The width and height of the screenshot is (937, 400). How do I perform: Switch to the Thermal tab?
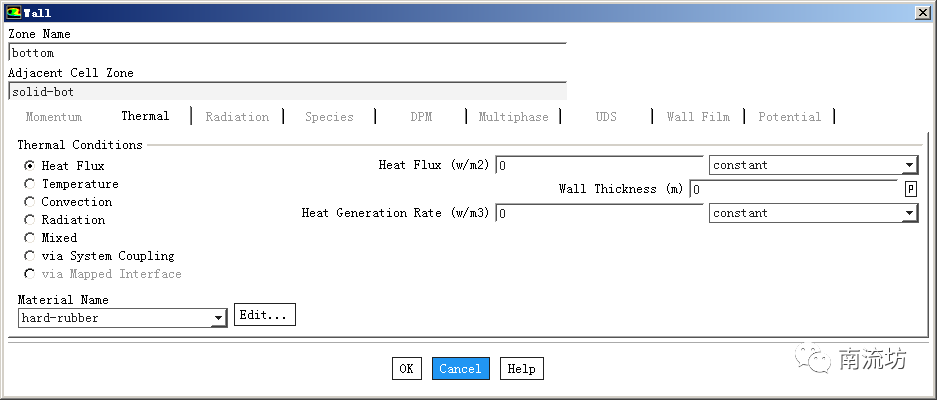(145, 116)
